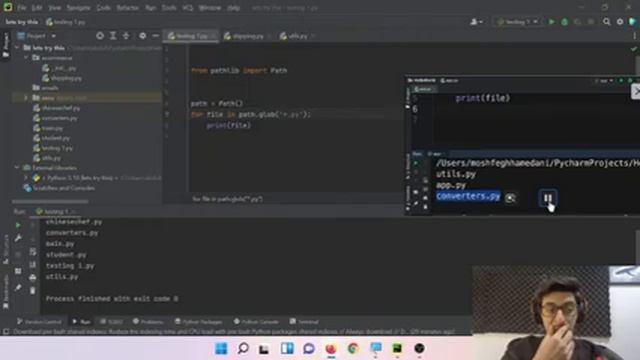The width and height of the screenshot is (640, 360).
Task: Open PyCharm from the taskbar
Action: pos(397,349)
